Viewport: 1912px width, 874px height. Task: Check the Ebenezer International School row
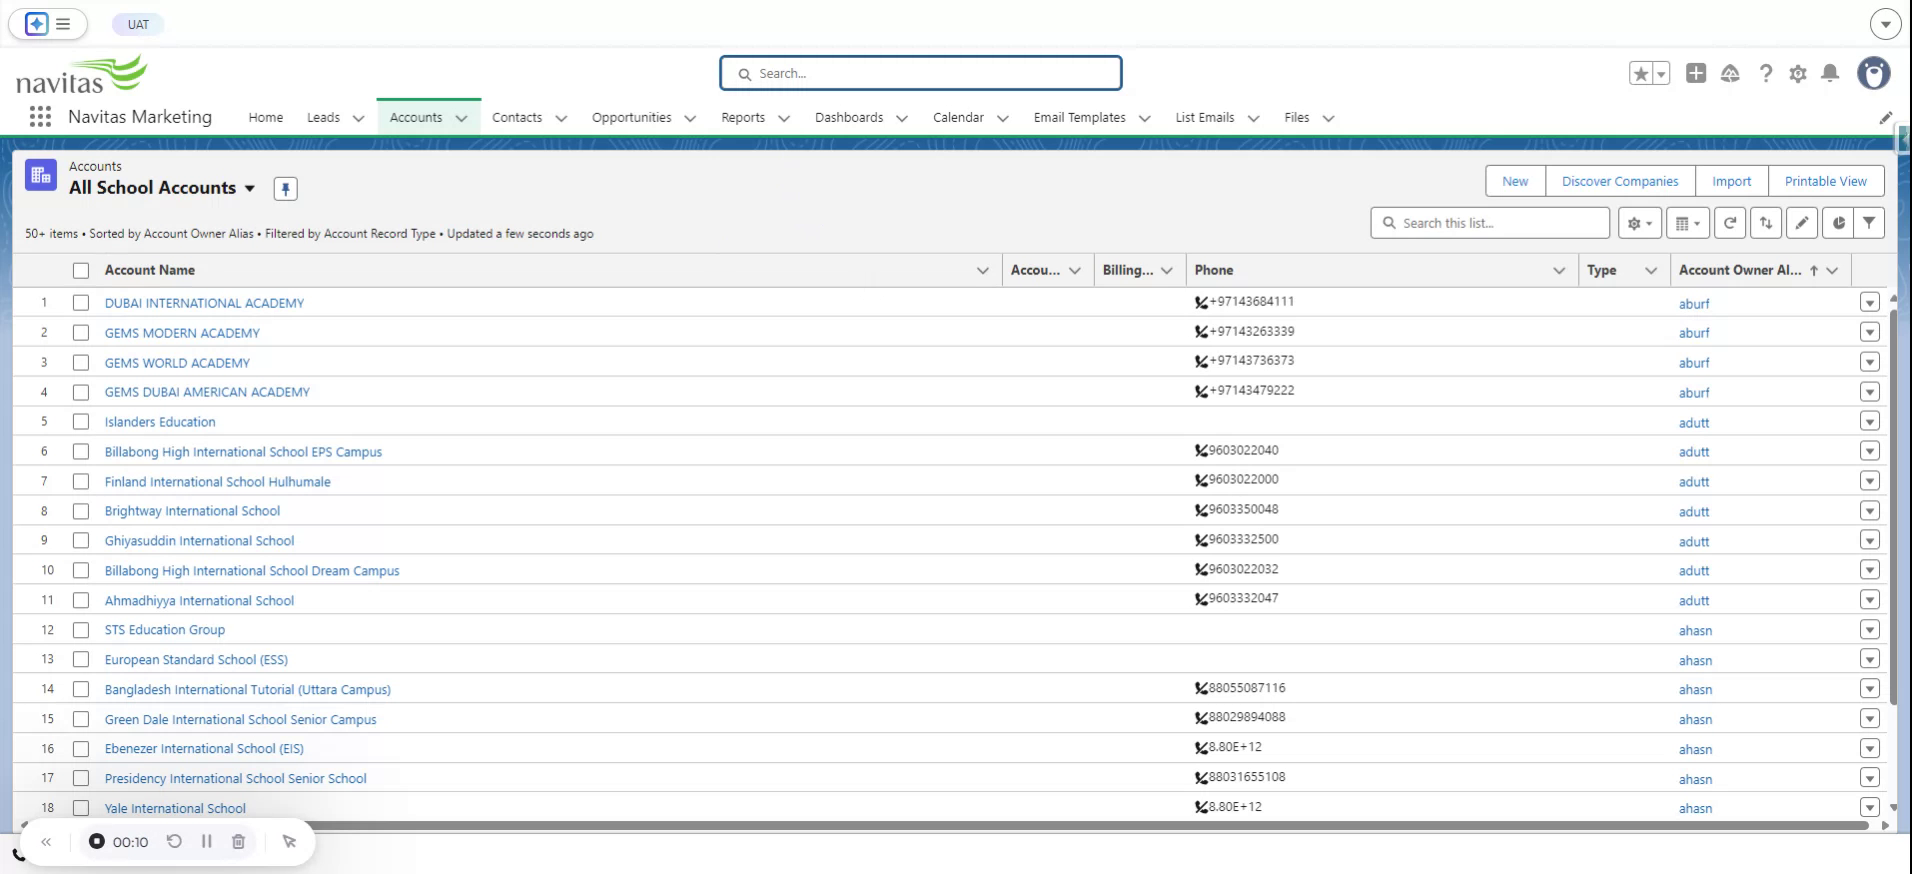tap(81, 749)
